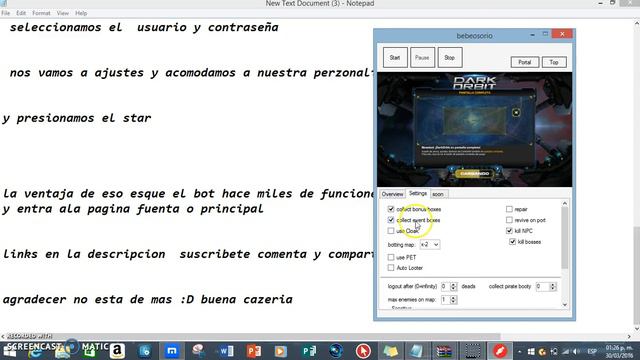Open the volume speaker tray icon

[576, 351]
